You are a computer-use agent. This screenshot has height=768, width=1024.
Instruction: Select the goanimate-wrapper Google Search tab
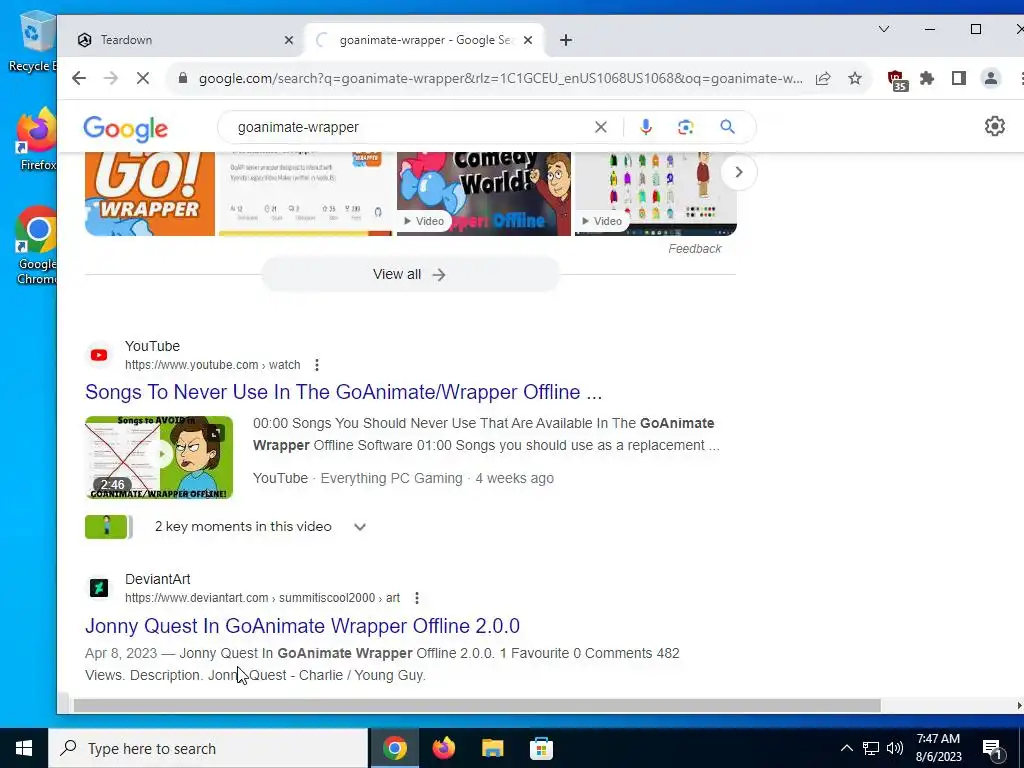pos(424,40)
